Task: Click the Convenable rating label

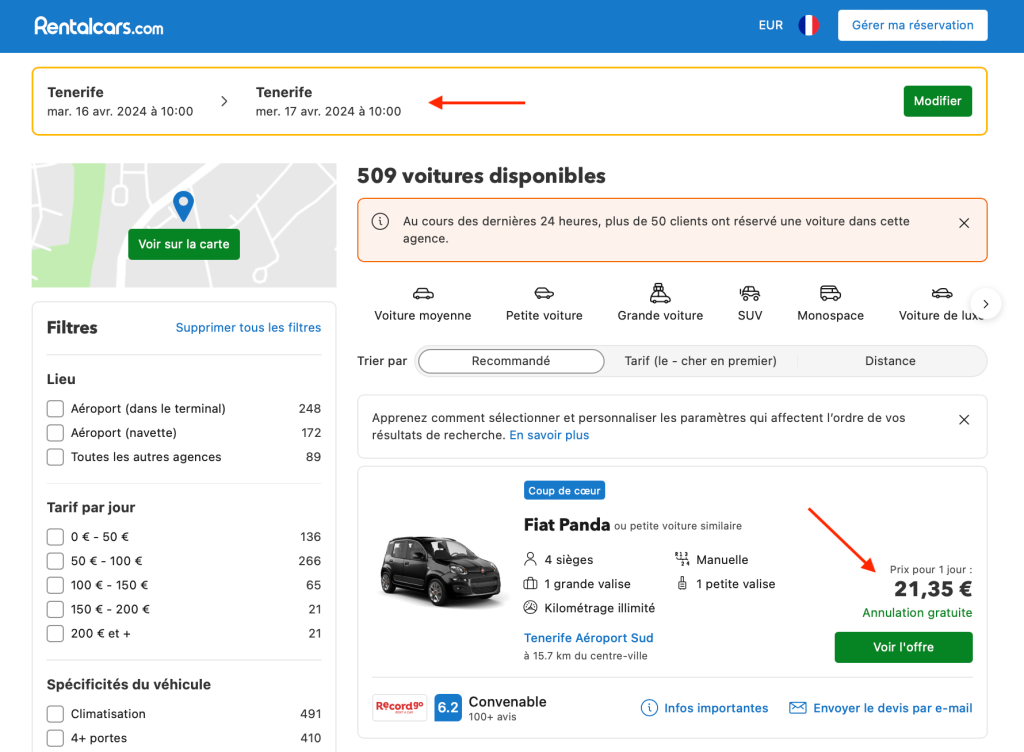Action: pyautogui.click(x=507, y=702)
